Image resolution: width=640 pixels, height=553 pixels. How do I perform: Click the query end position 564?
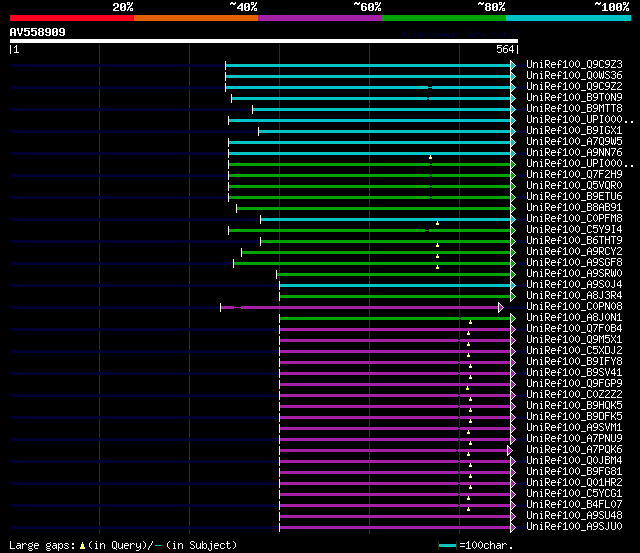pyautogui.click(x=505, y=49)
